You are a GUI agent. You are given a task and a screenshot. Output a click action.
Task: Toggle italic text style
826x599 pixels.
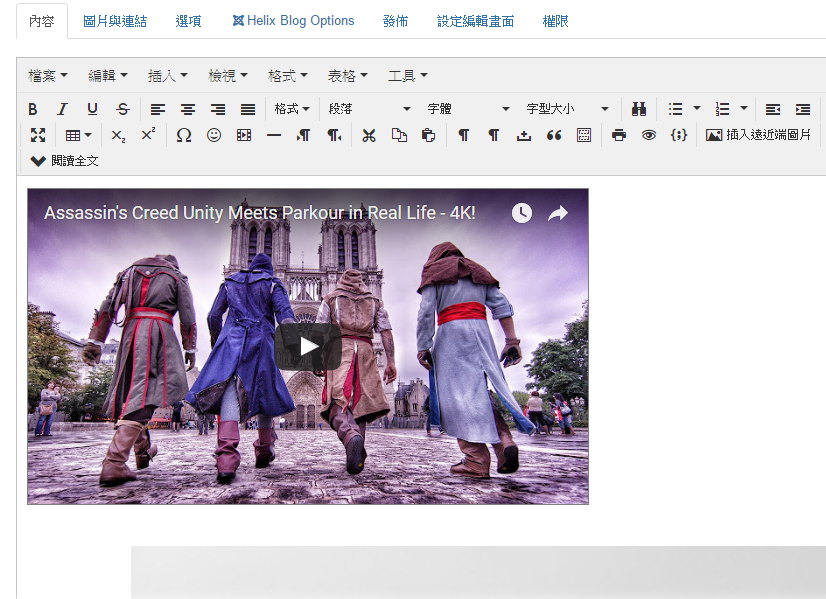62,109
